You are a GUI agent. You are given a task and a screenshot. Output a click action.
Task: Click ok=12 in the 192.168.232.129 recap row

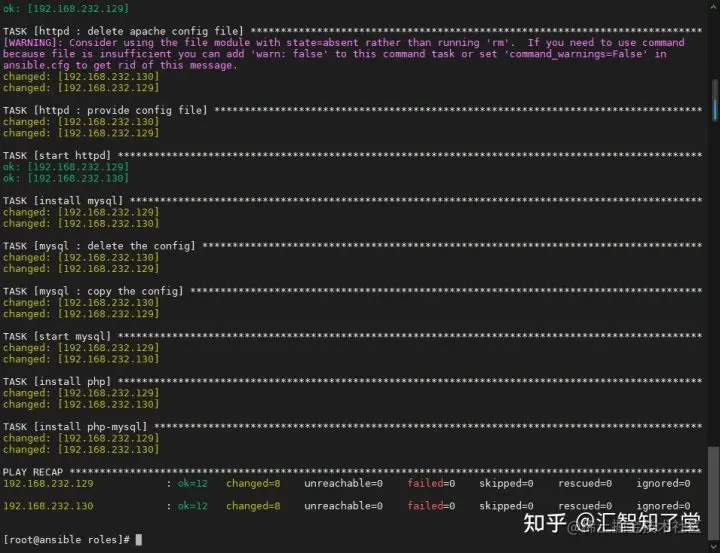193,483
